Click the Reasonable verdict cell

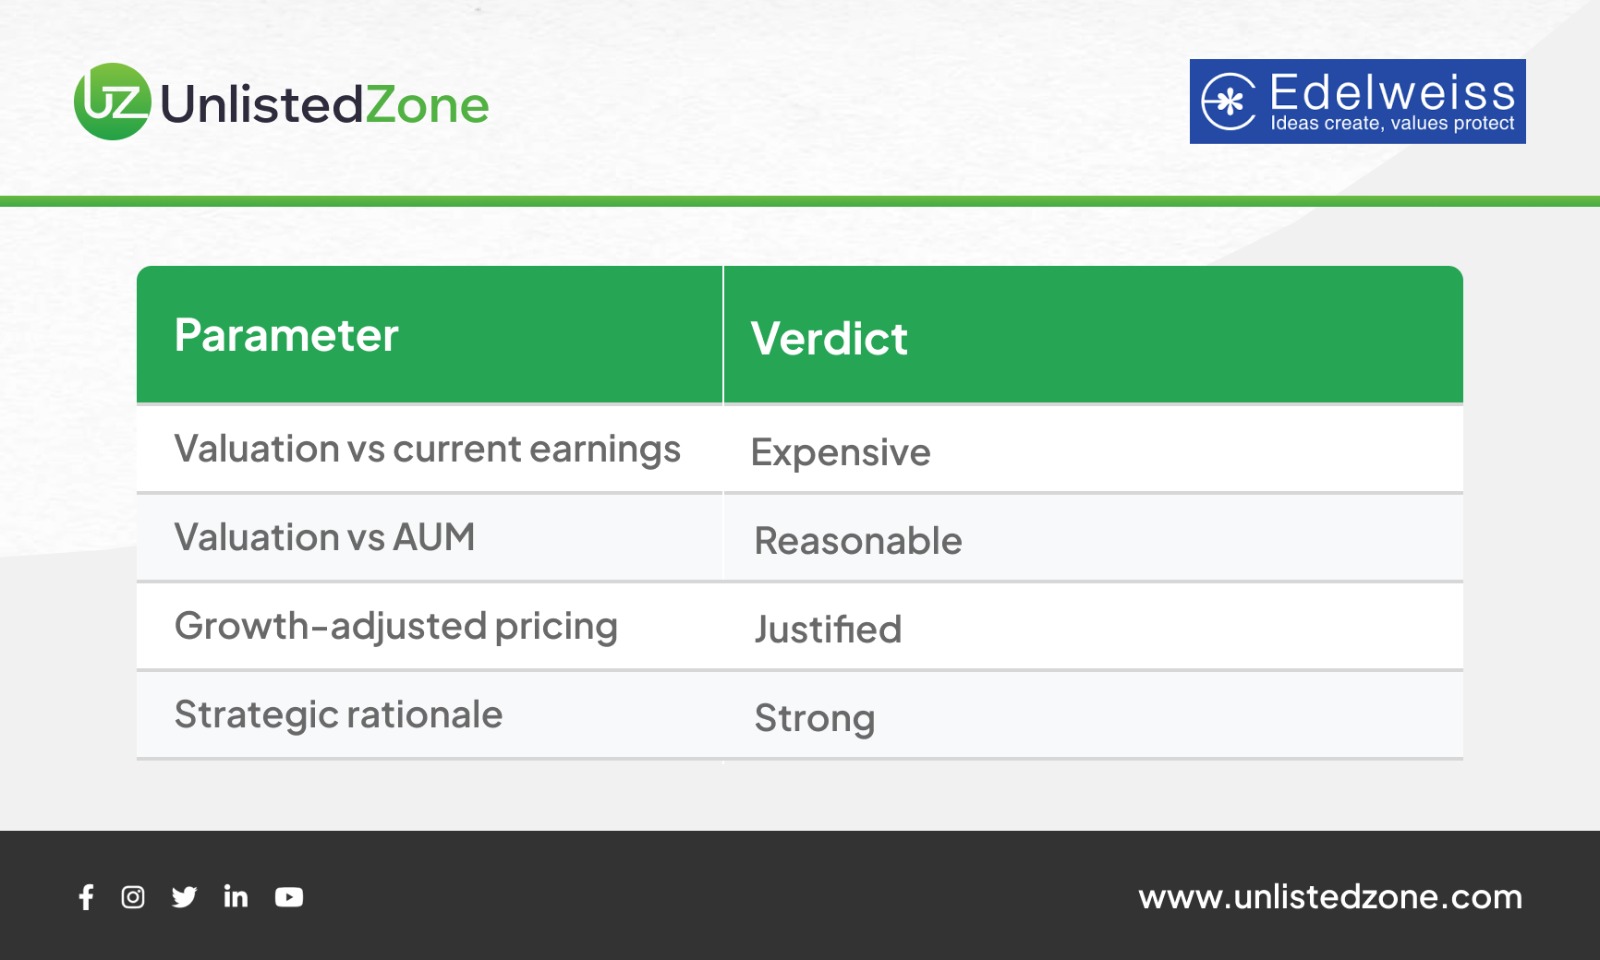tap(858, 541)
